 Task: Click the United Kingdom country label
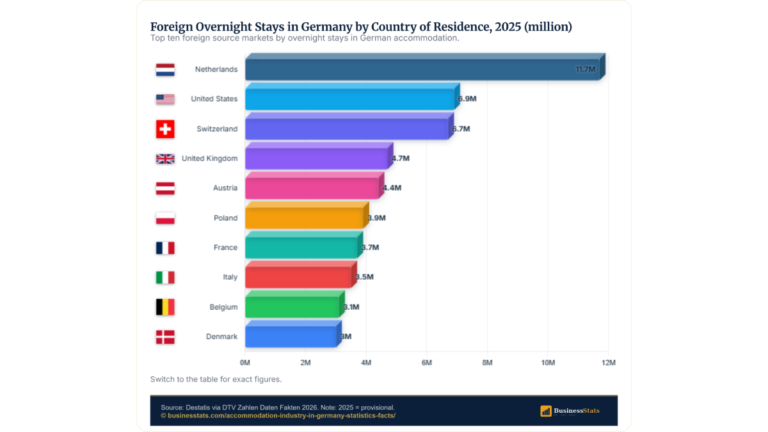point(210,158)
